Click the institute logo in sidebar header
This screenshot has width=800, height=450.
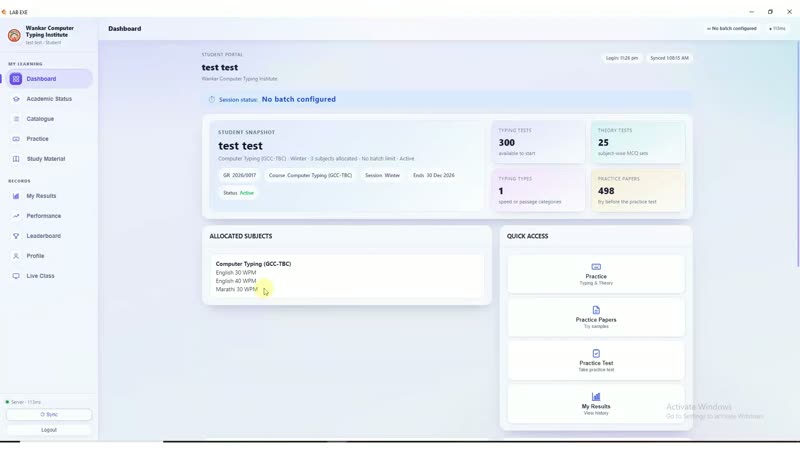pyautogui.click(x=14, y=35)
